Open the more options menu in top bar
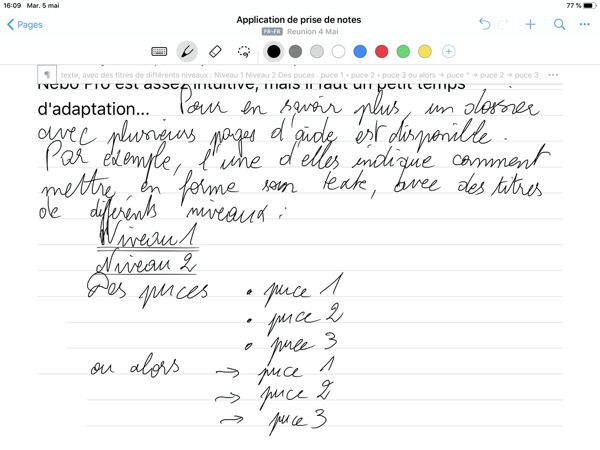 tap(583, 24)
